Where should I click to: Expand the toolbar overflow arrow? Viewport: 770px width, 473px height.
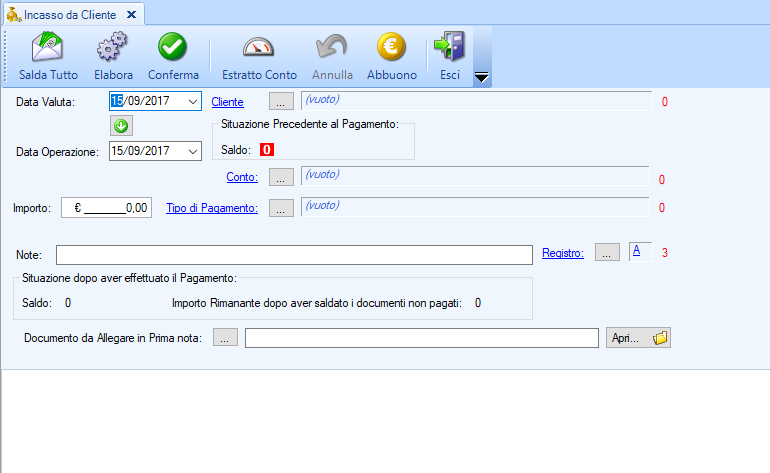[480, 77]
